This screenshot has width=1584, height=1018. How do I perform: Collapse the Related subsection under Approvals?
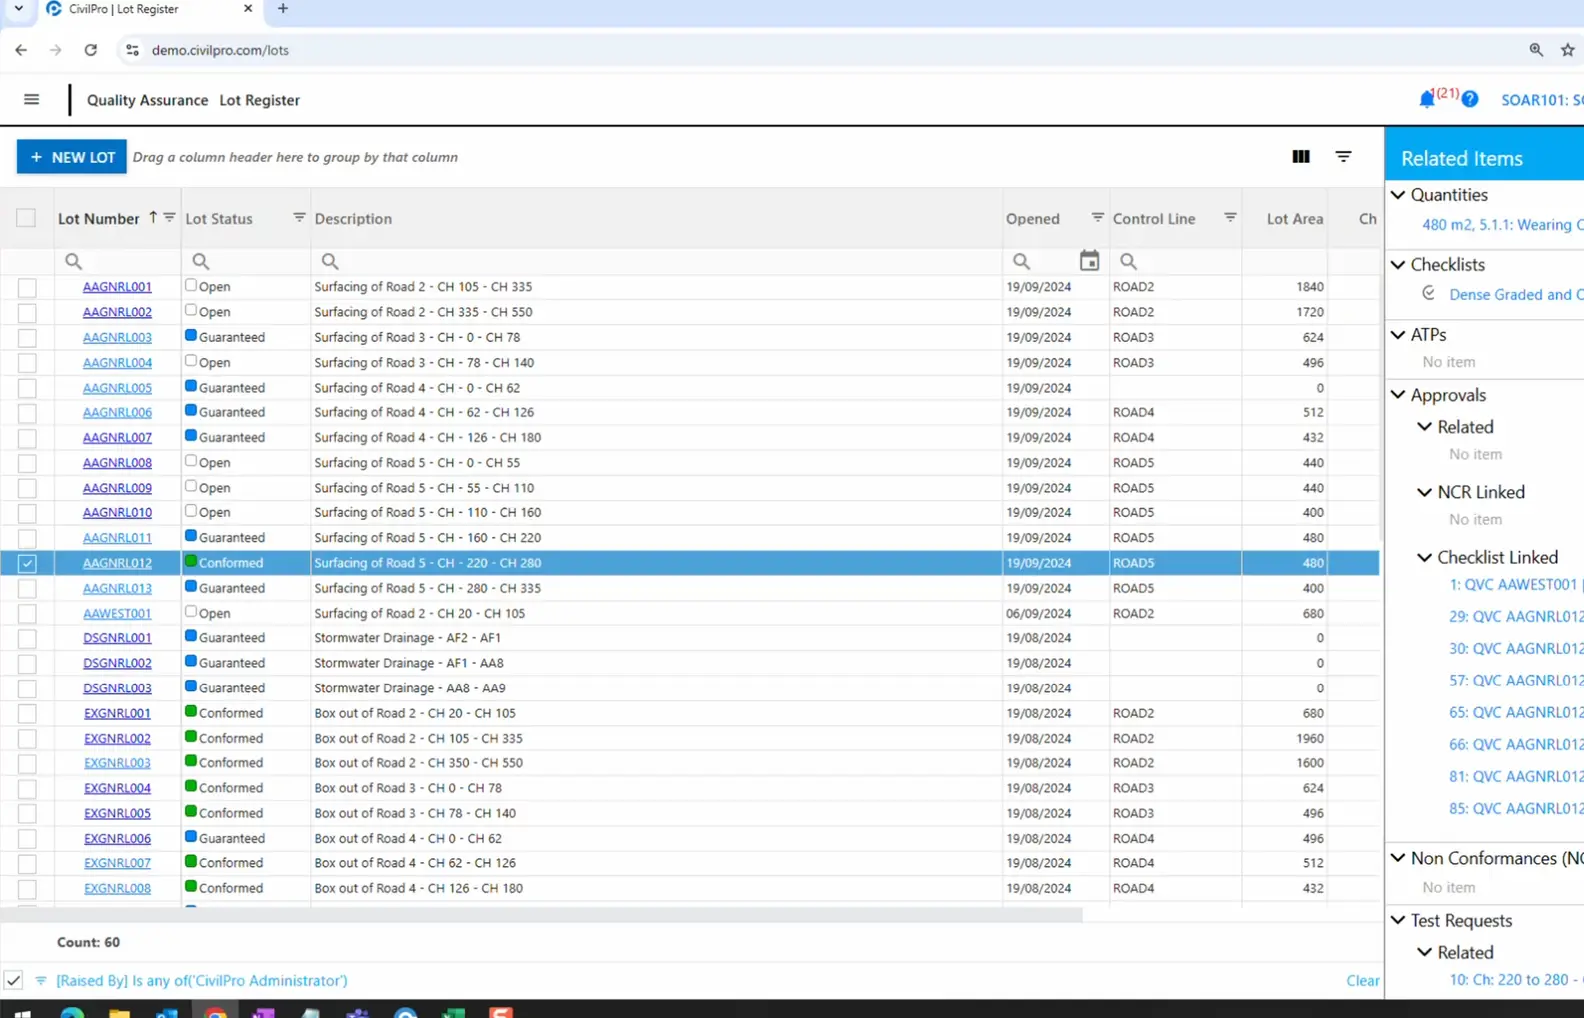1424,427
